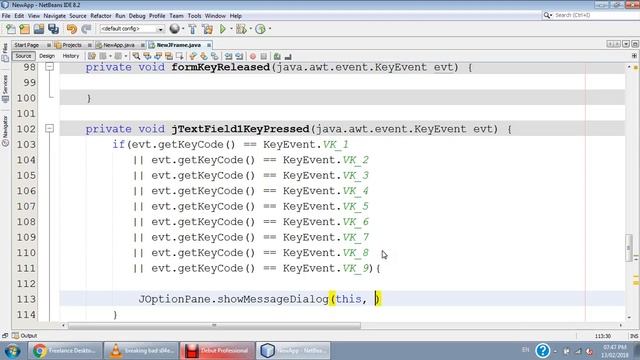The width and height of the screenshot is (640, 360).
Task: Switch to the History view
Action: pos(71,56)
